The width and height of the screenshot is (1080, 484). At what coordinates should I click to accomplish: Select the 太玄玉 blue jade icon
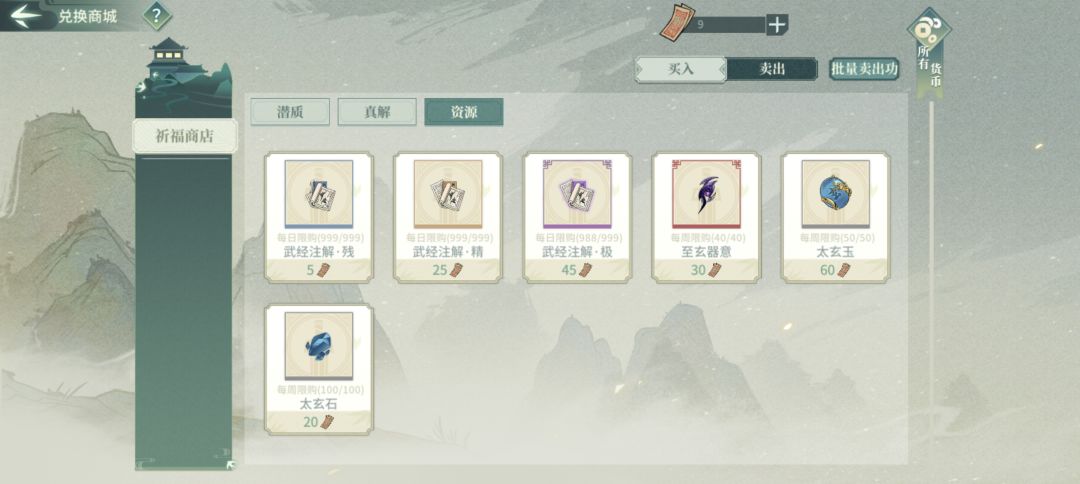835,193
